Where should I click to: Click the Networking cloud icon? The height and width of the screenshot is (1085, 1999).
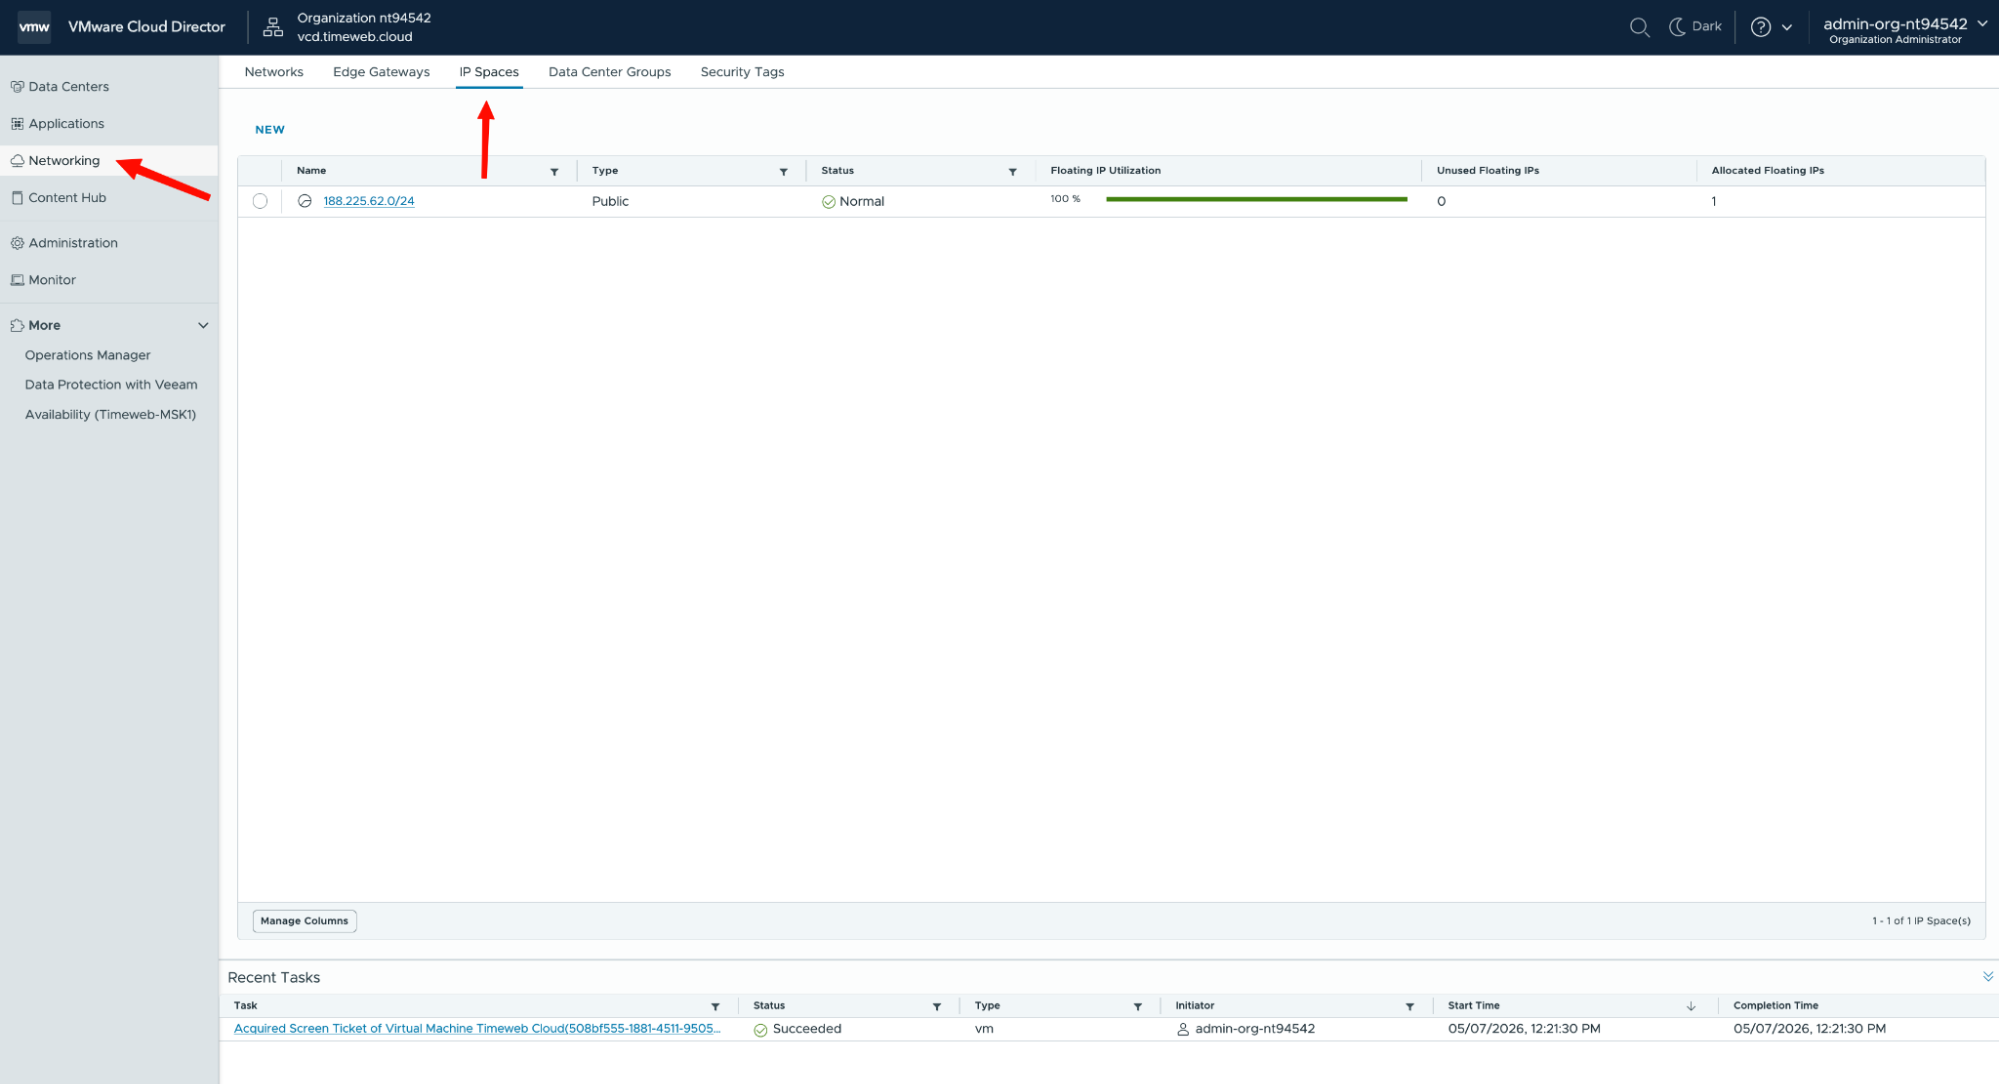point(17,161)
